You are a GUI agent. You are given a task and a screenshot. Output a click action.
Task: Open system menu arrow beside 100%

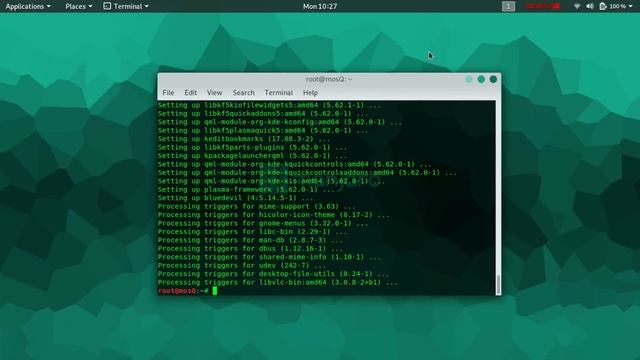click(x=631, y=7)
